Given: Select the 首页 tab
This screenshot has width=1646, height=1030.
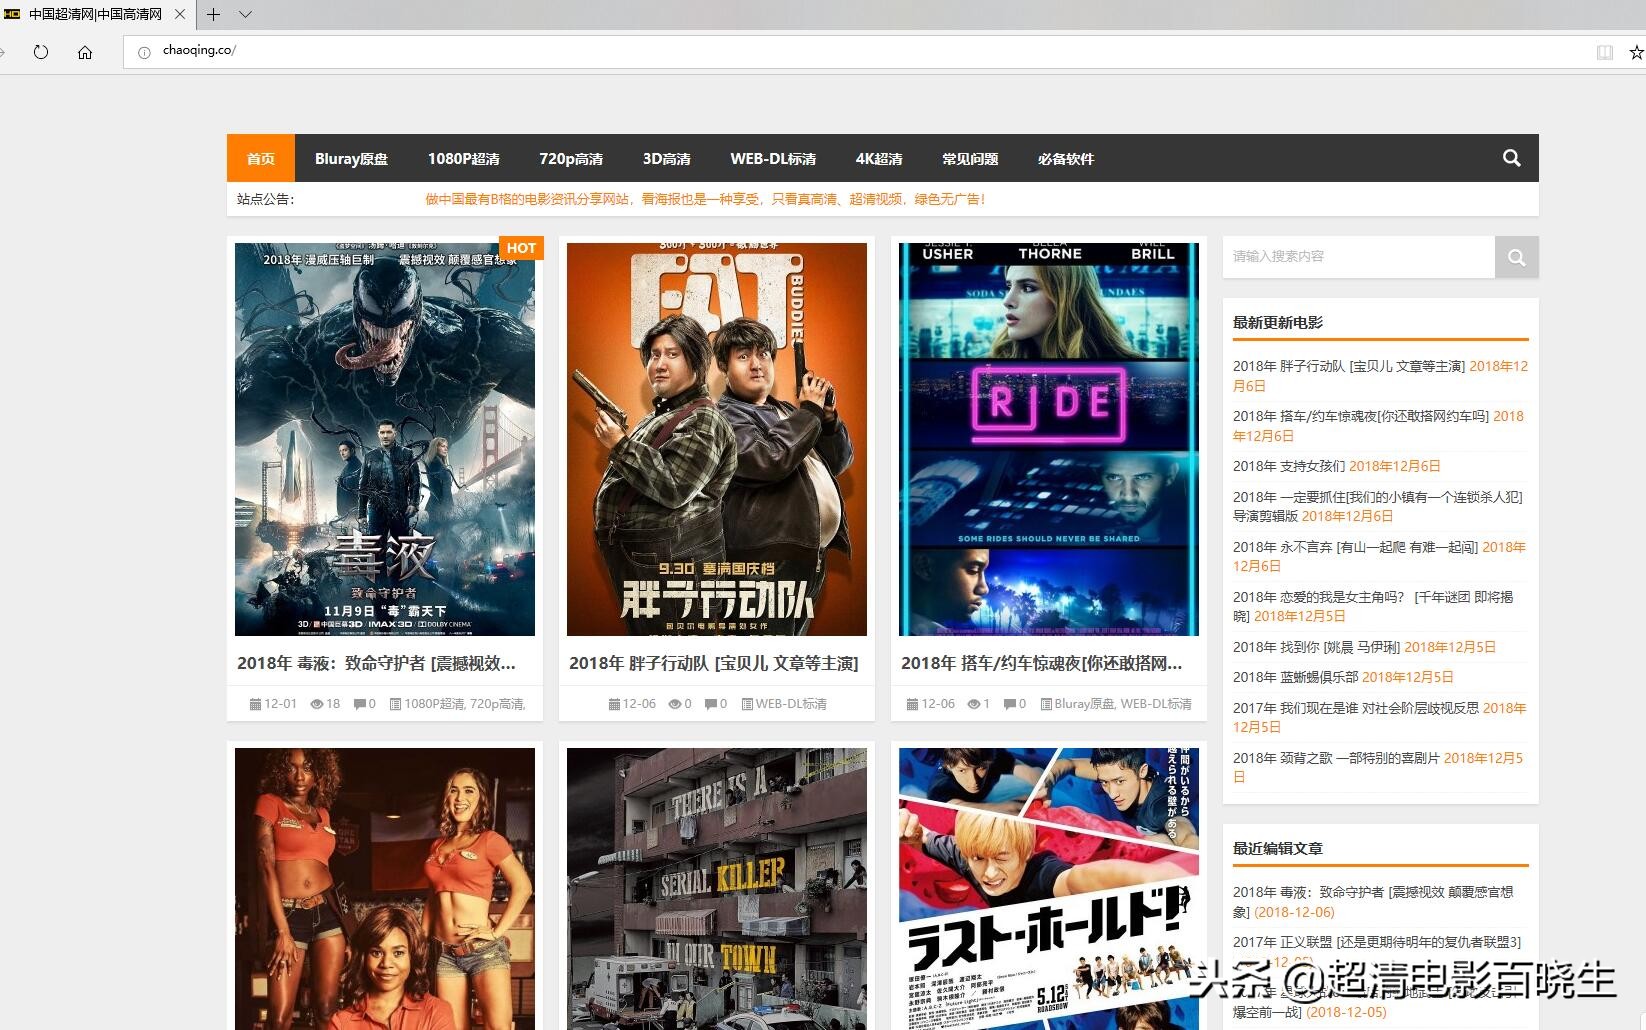Looking at the screenshot, I should click(260, 158).
